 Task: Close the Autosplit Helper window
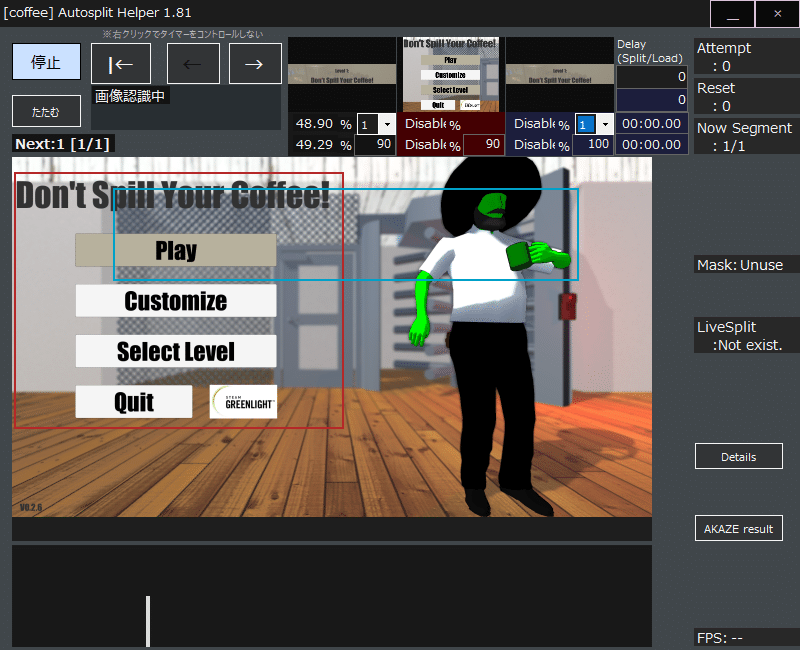click(x=778, y=14)
